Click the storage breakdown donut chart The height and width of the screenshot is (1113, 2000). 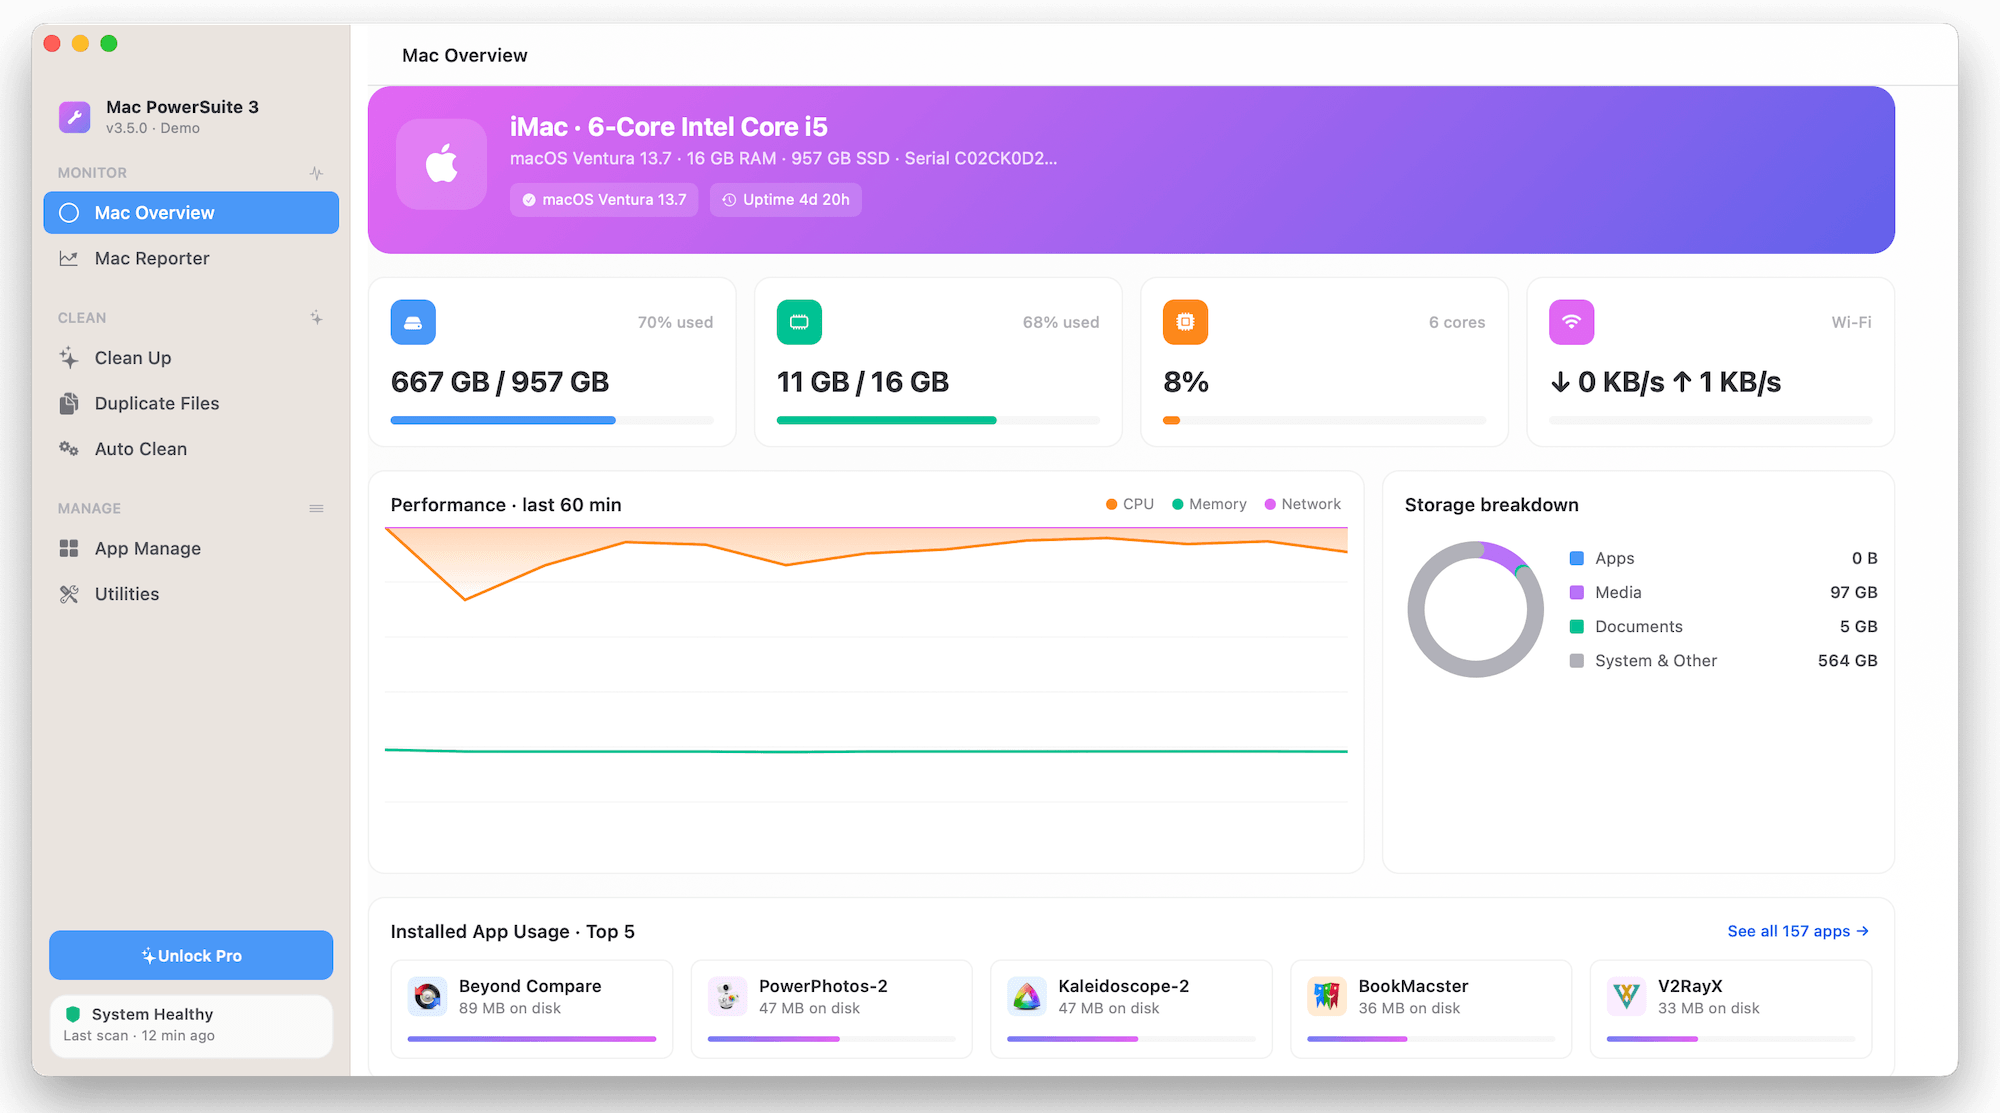click(1475, 609)
